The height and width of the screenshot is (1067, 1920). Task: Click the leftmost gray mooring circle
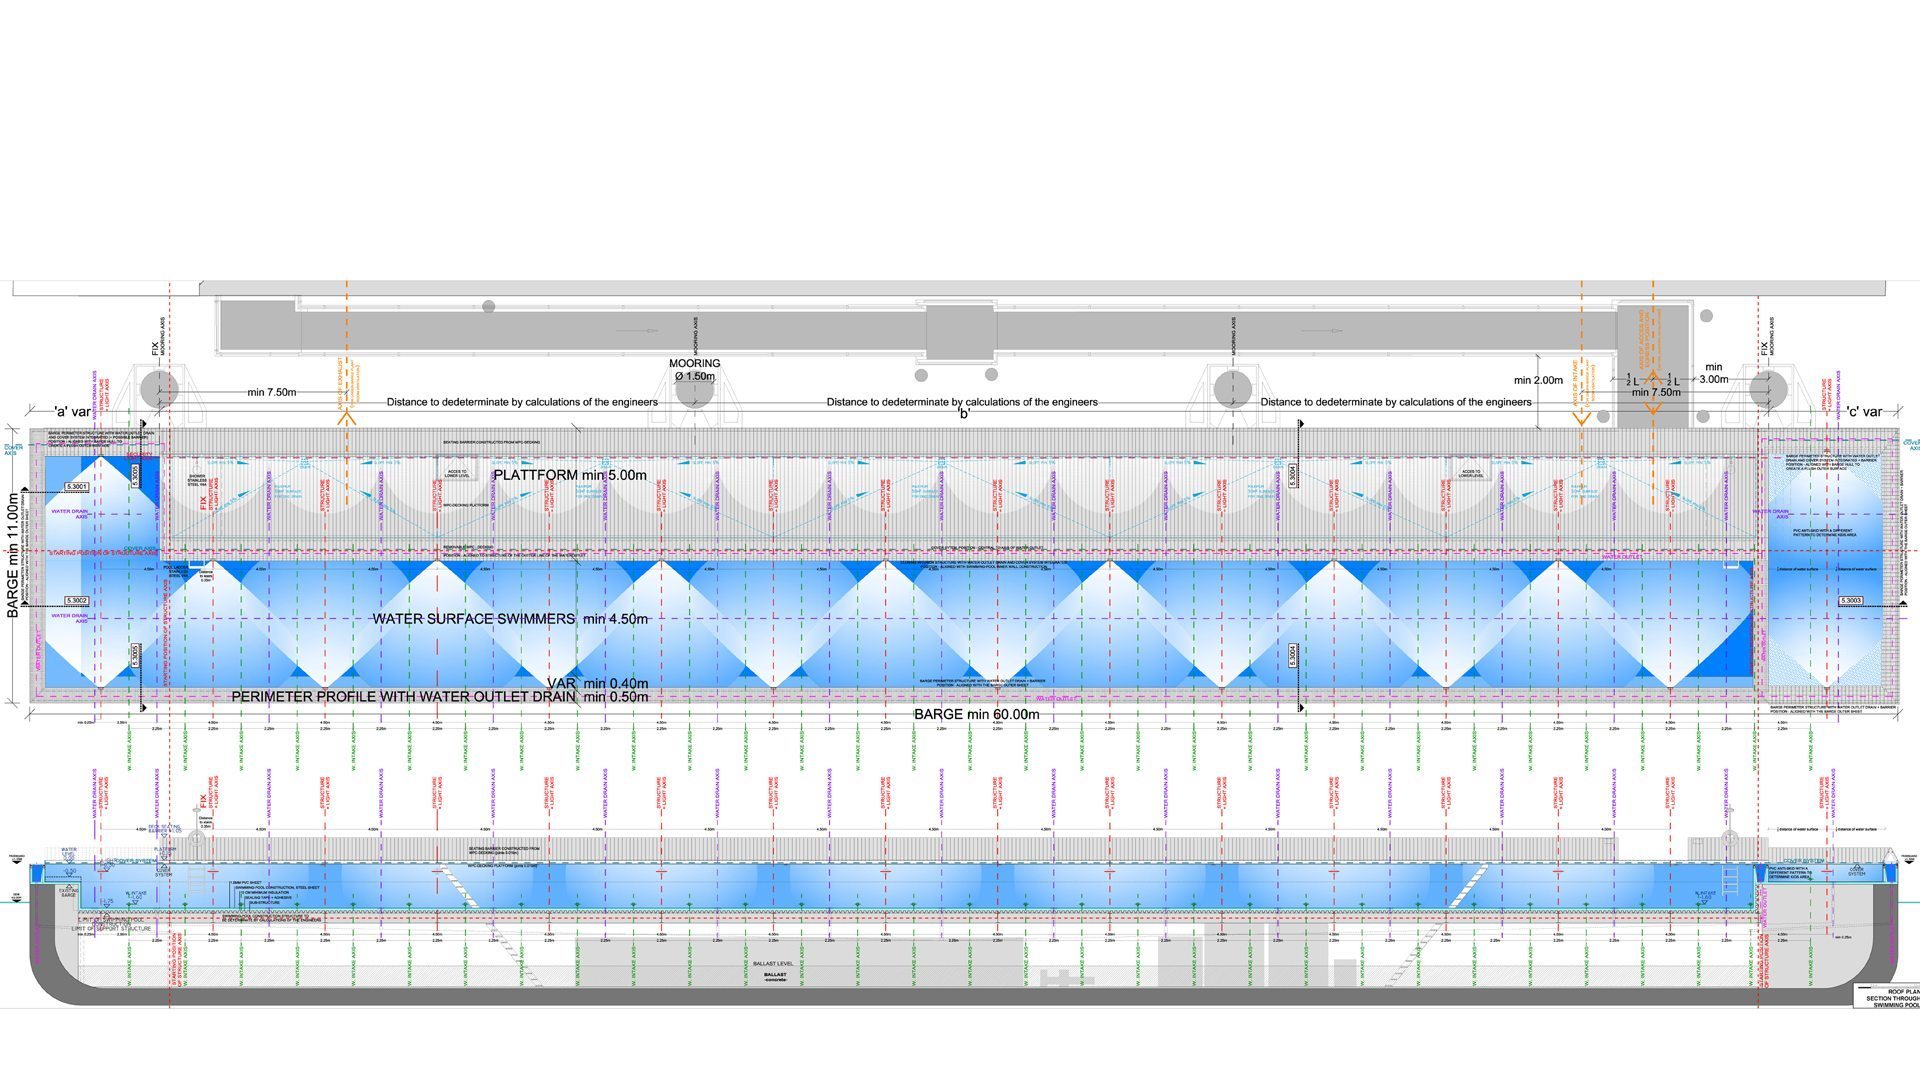(159, 389)
